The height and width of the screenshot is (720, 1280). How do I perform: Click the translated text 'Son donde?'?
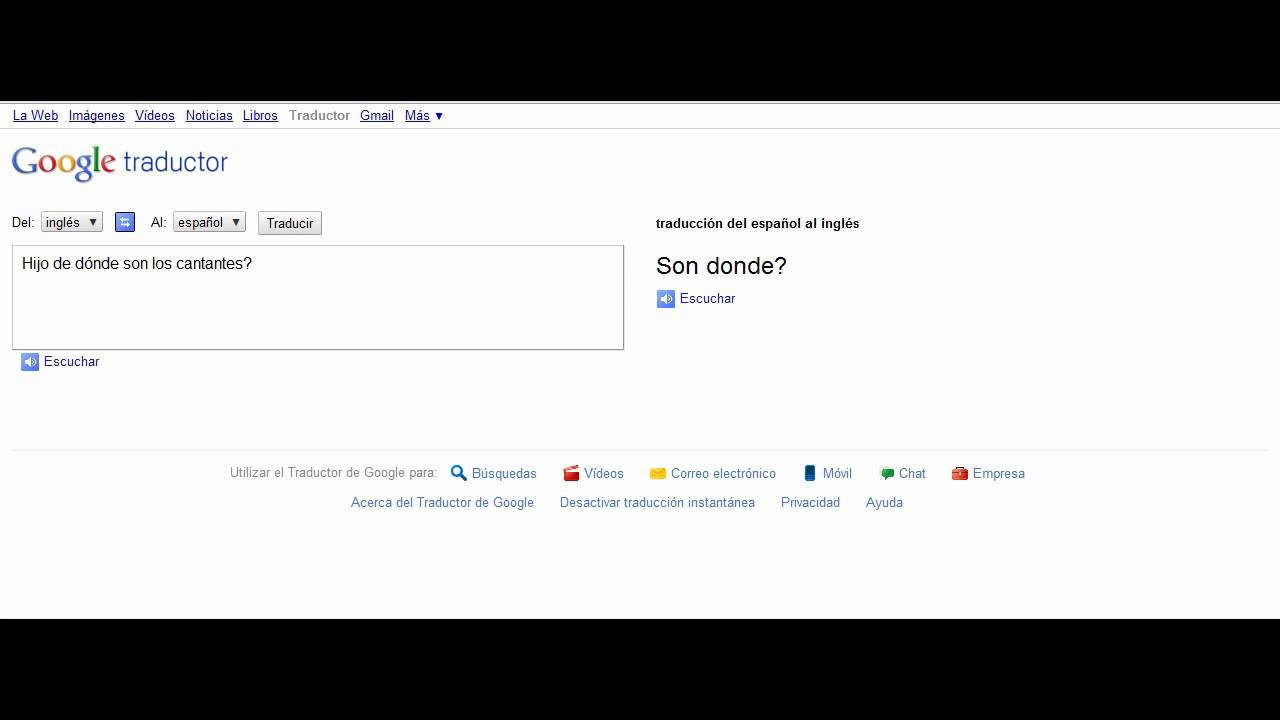pos(721,266)
